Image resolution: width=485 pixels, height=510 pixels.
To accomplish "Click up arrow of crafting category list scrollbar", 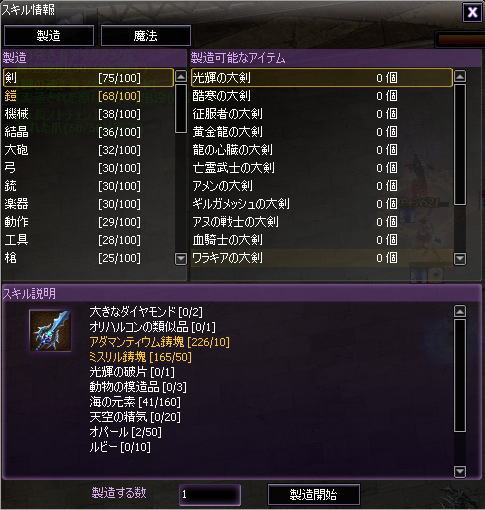I will tap(181, 77).
